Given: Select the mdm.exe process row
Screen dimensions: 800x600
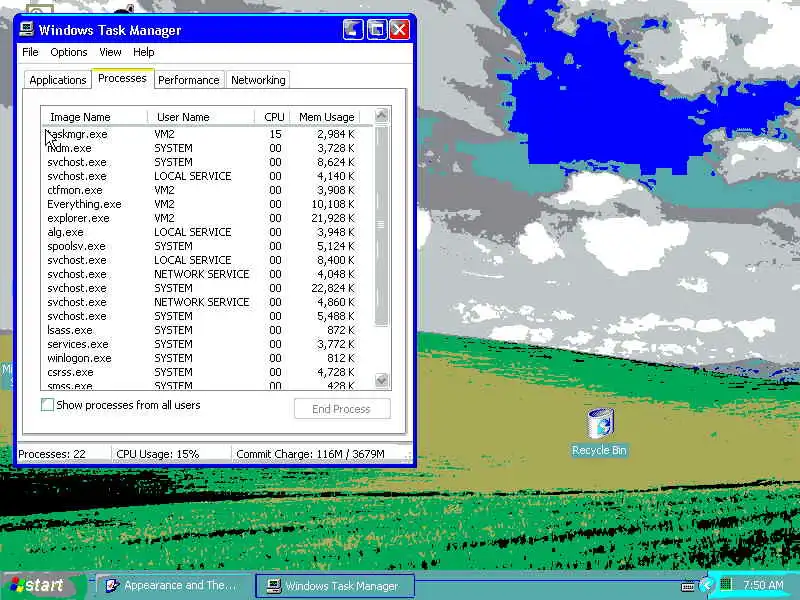Looking at the screenshot, I should 201,148.
